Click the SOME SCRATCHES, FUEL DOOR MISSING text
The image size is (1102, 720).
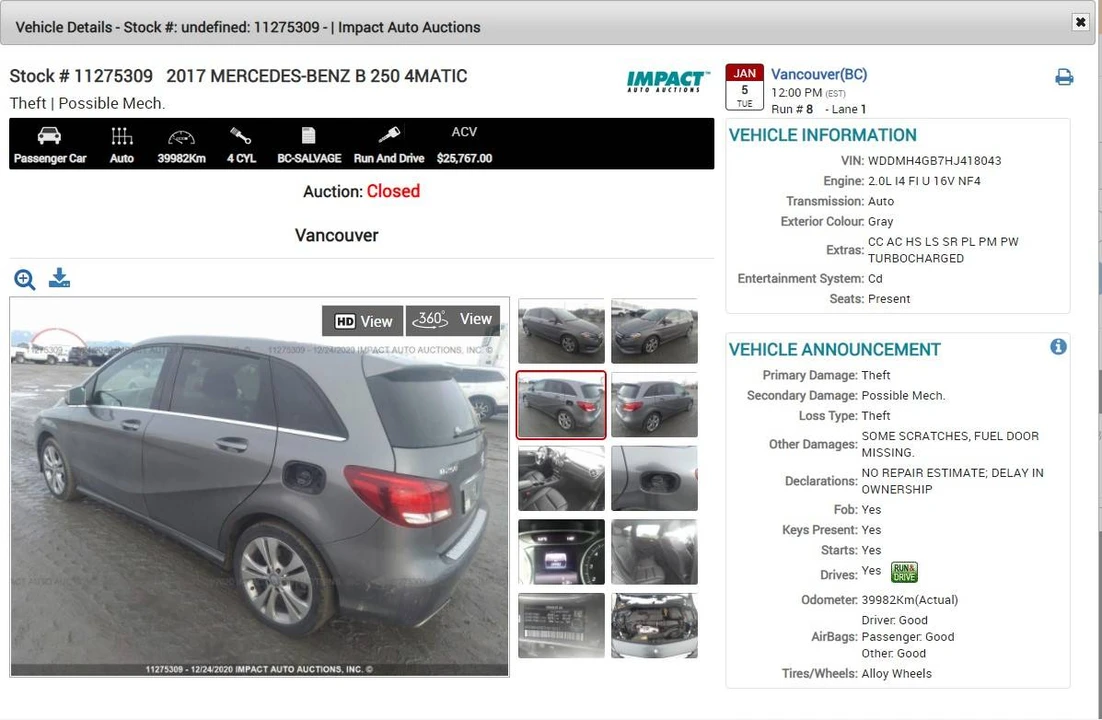949,444
